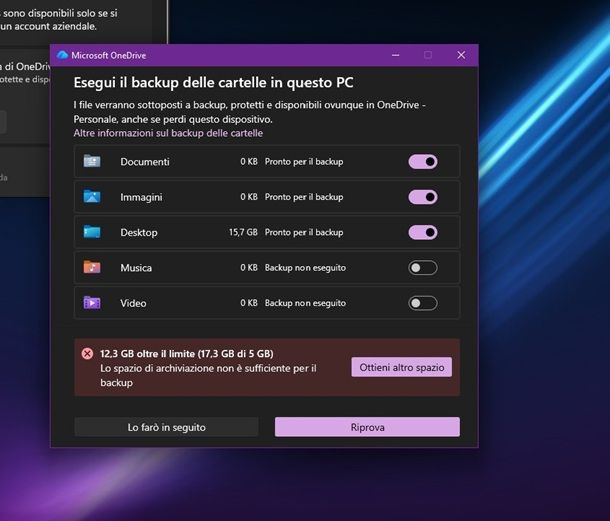
Task: Click the Video folder icon
Action: (92, 303)
